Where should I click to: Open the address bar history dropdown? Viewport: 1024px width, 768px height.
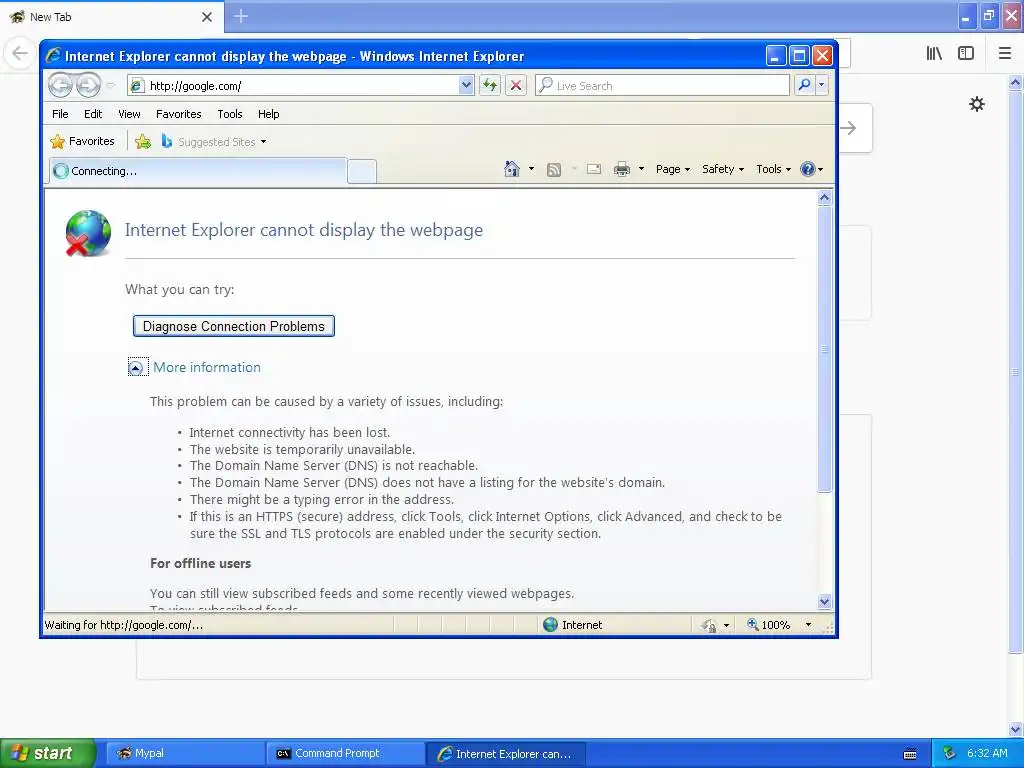pos(466,85)
